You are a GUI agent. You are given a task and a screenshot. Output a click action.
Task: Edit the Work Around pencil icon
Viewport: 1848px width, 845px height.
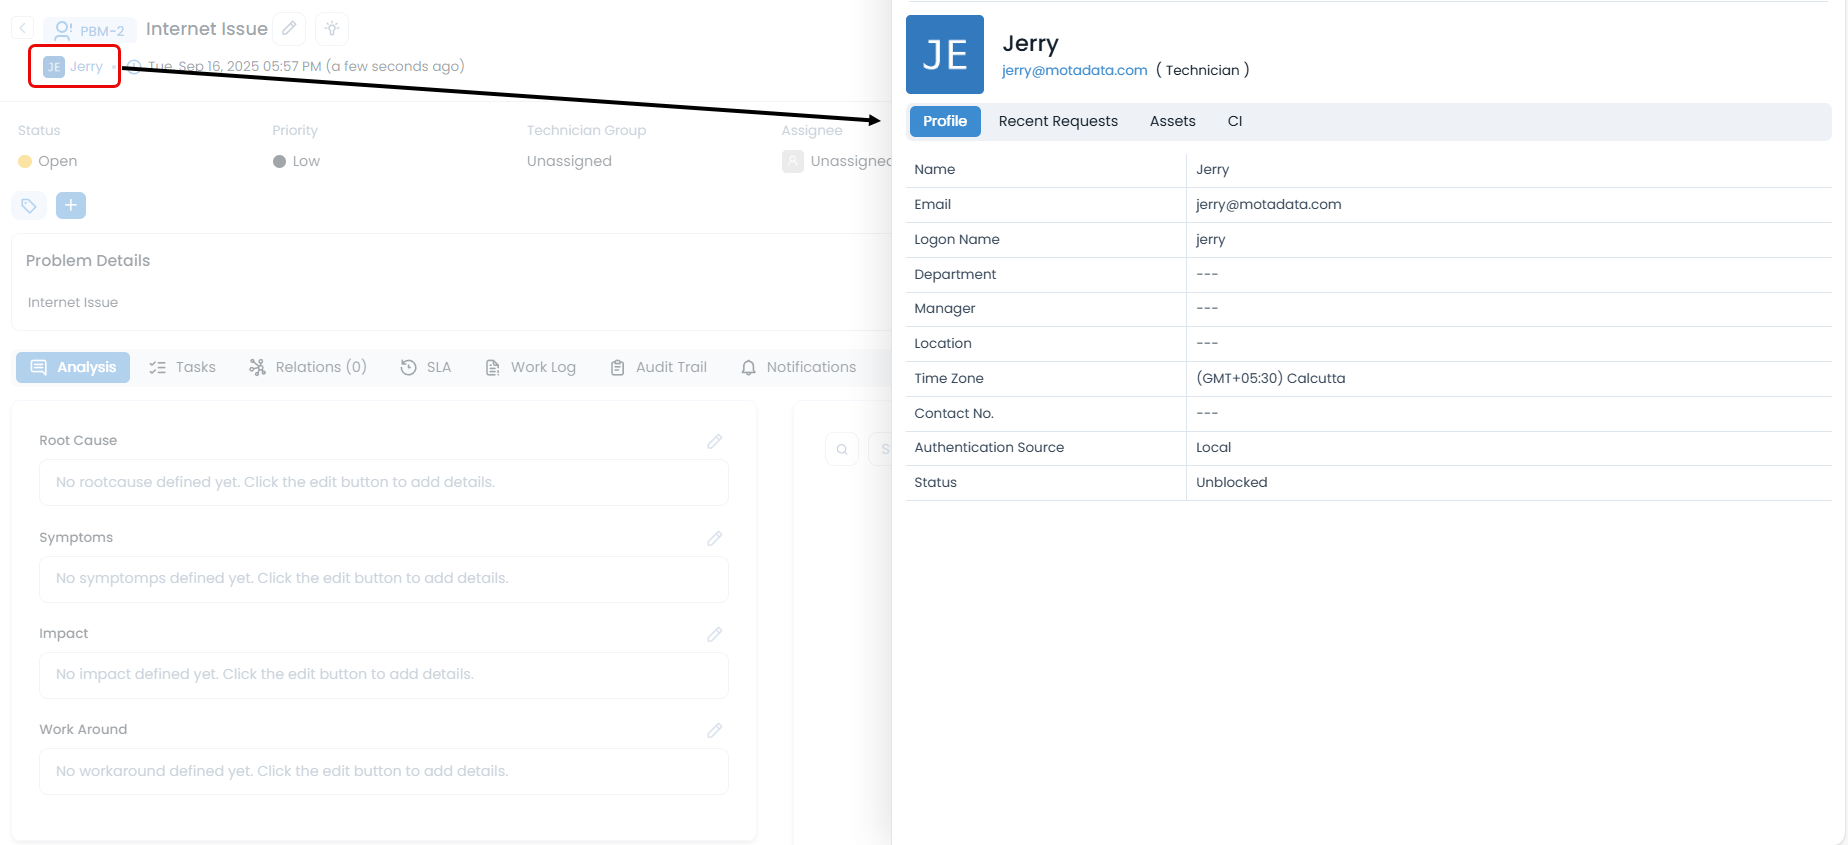[714, 730]
